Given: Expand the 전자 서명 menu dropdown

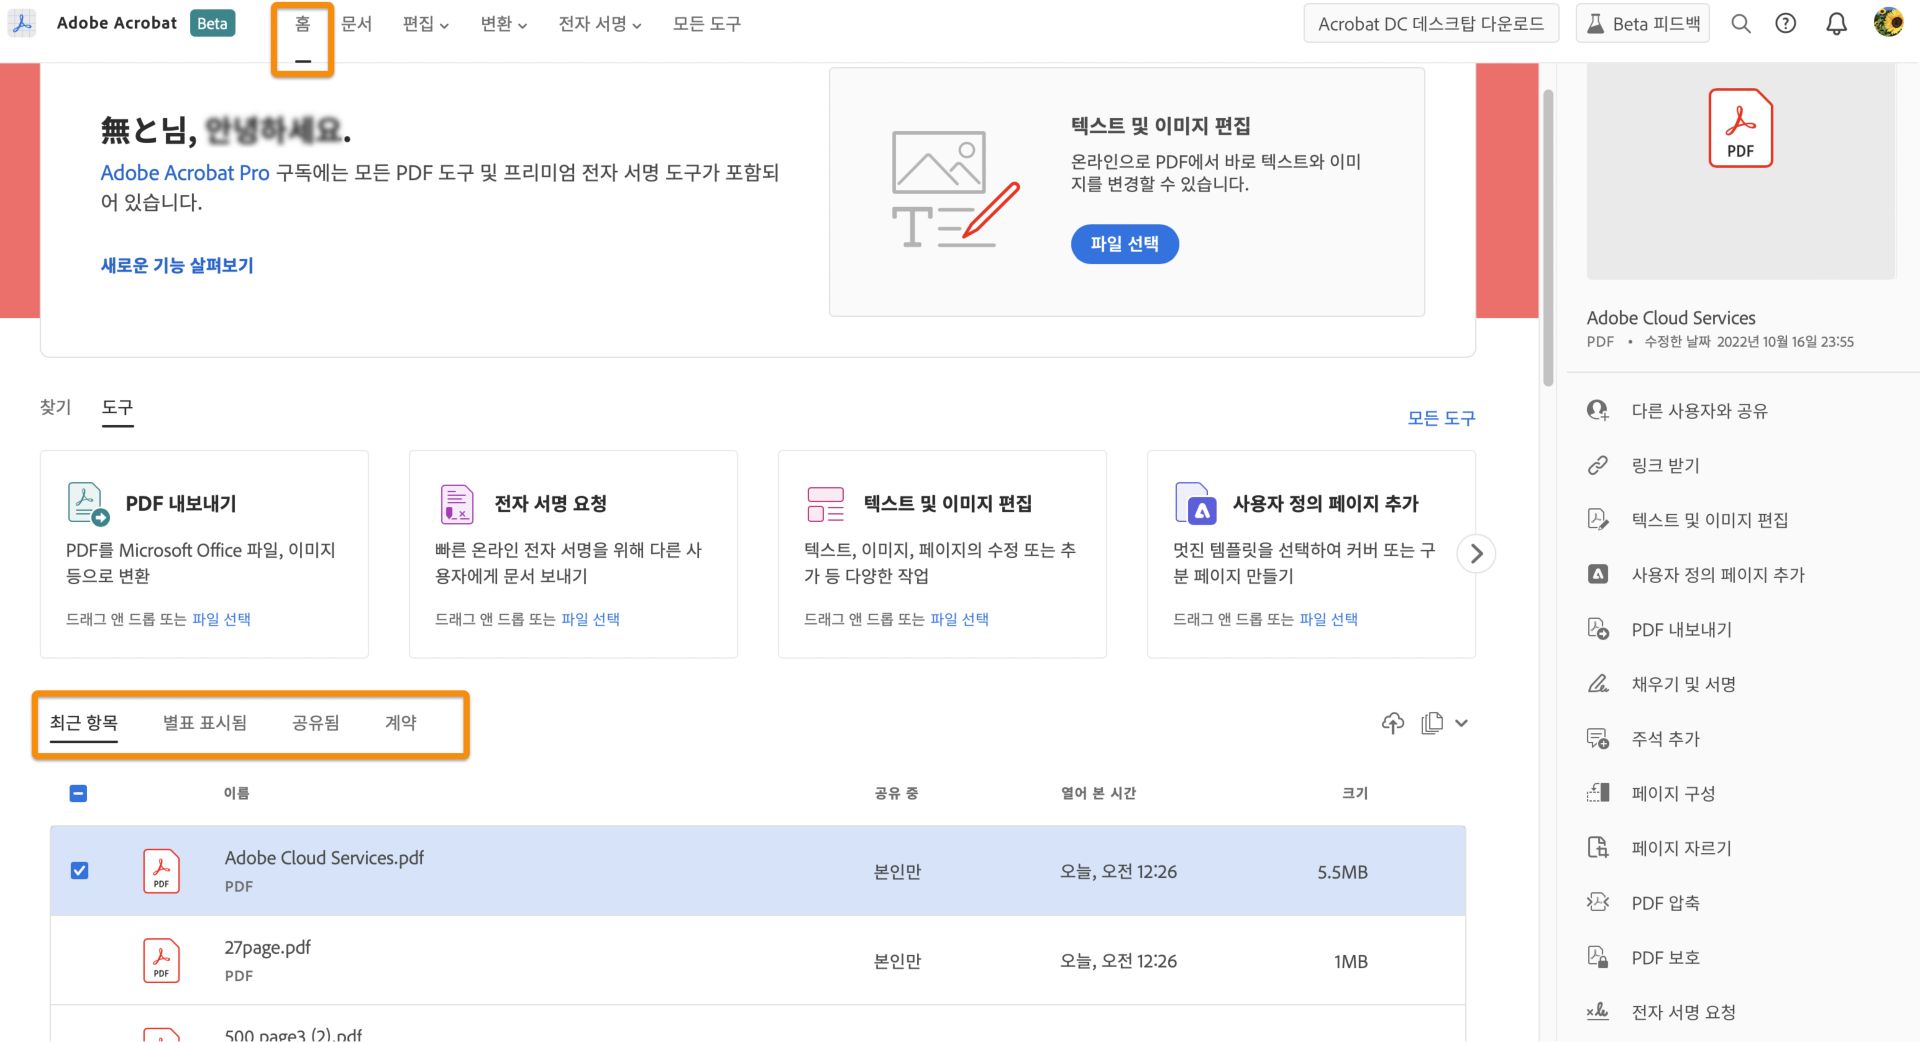Looking at the screenshot, I should [600, 24].
